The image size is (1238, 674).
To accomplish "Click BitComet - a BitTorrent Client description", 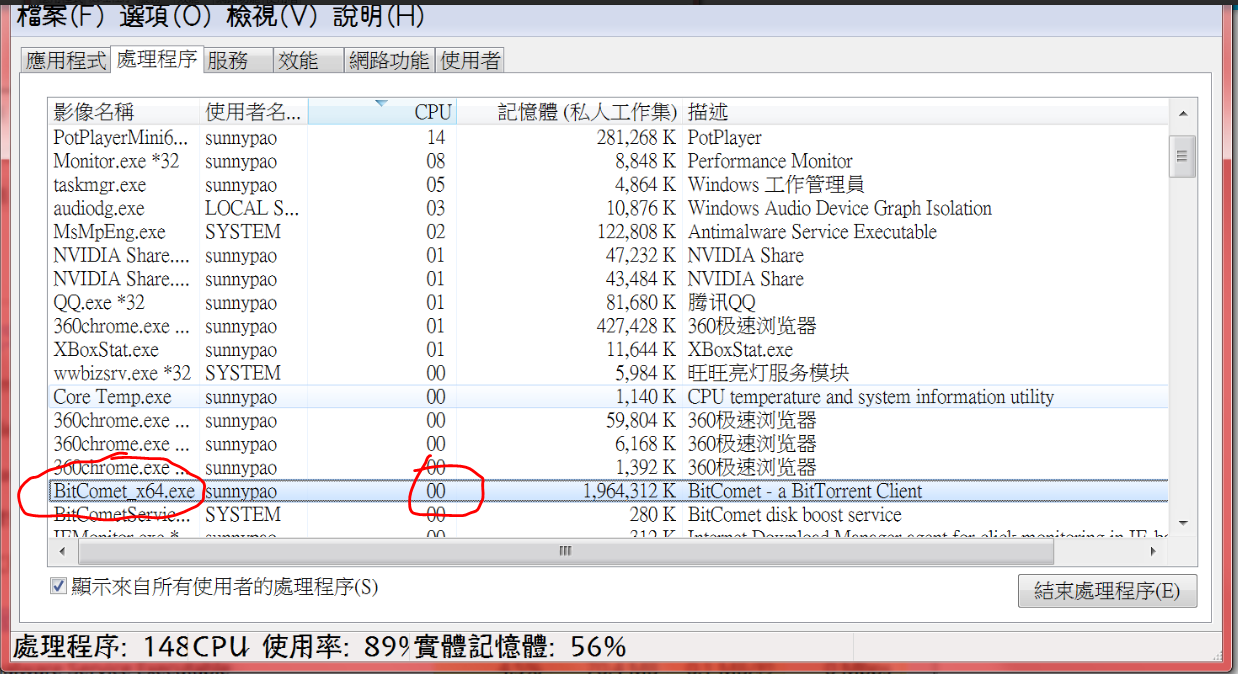I will tap(805, 491).
